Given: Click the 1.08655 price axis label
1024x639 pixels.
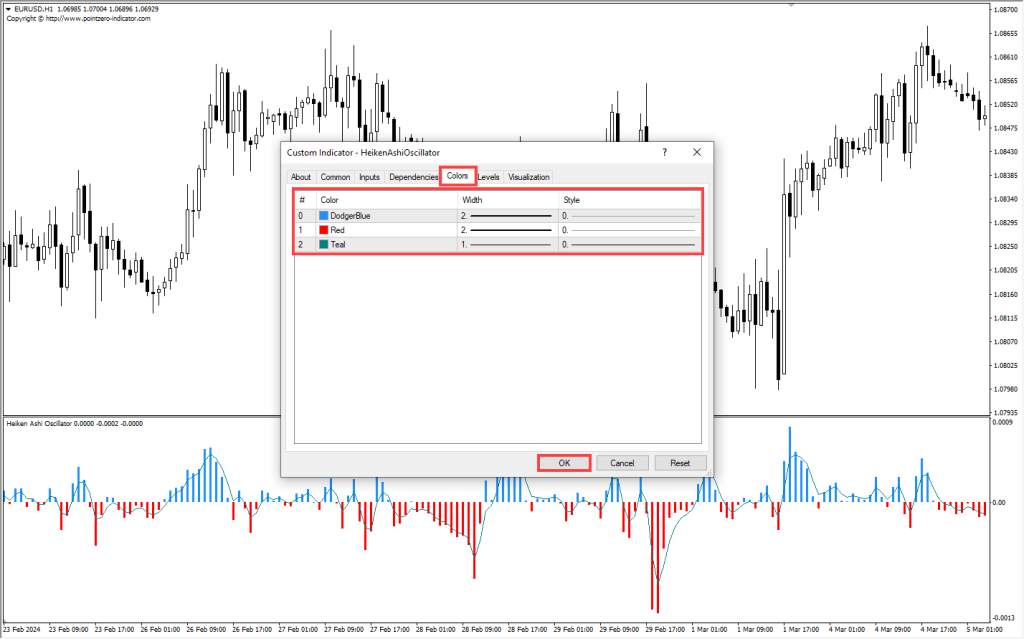Looking at the screenshot, I should pos(1006,33).
